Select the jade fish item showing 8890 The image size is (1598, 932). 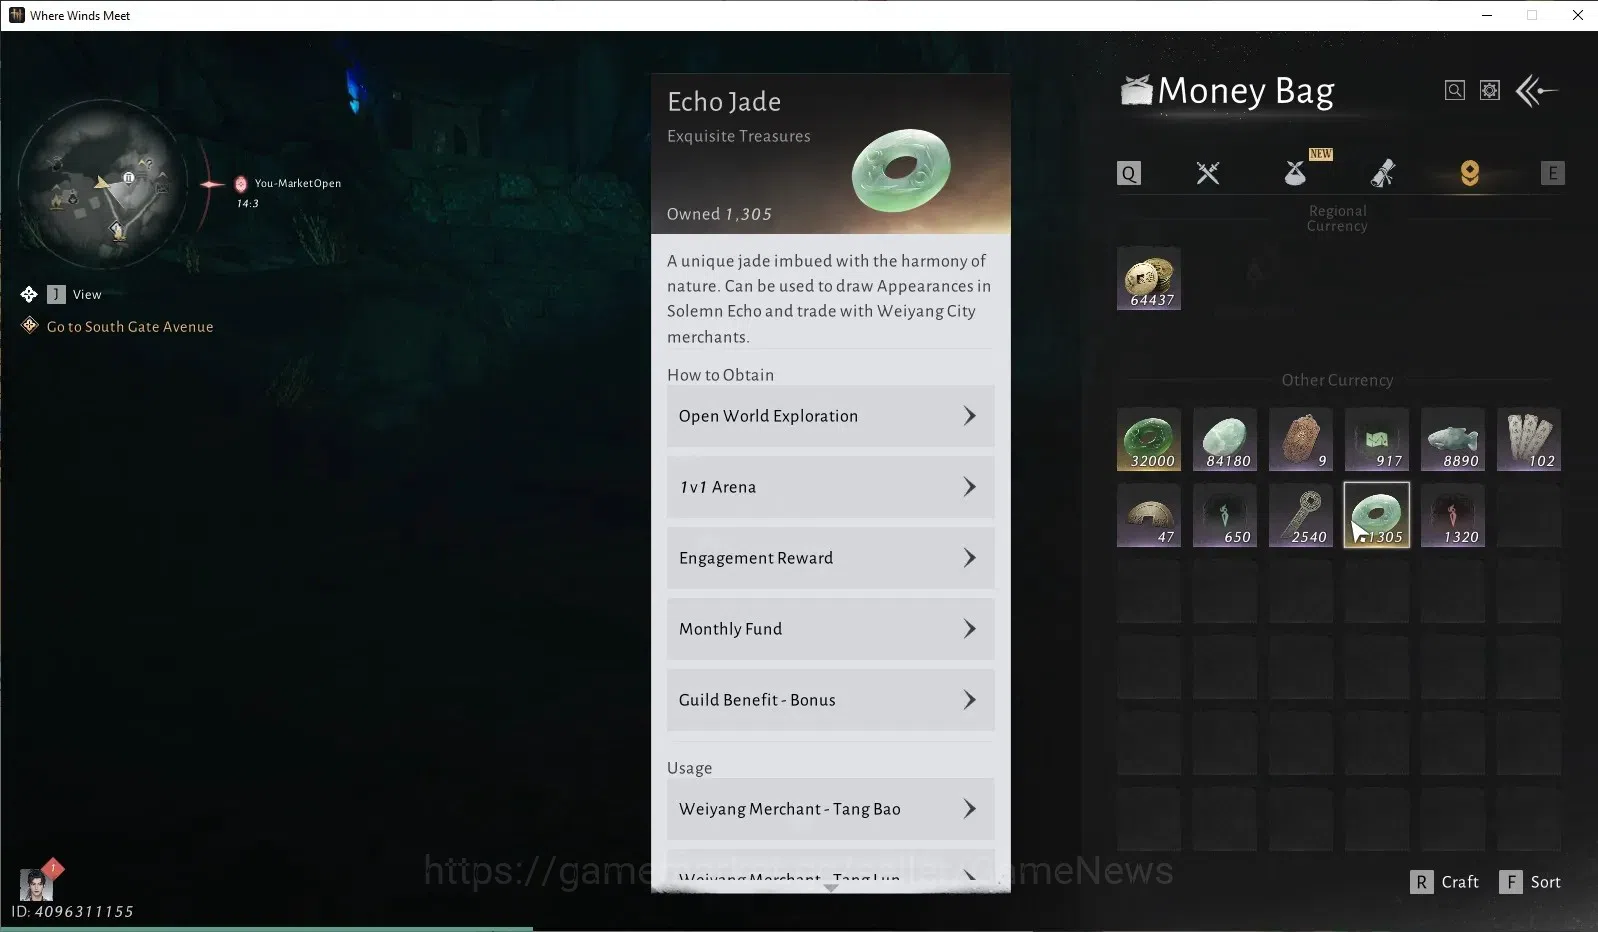click(1453, 439)
